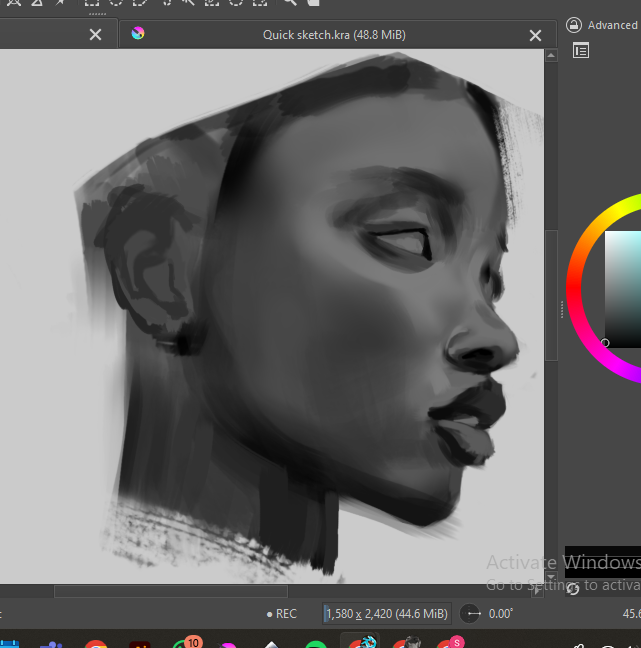Click the horizontal canvas scrollbar thumb
This screenshot has height=648, width=641.
171,591
